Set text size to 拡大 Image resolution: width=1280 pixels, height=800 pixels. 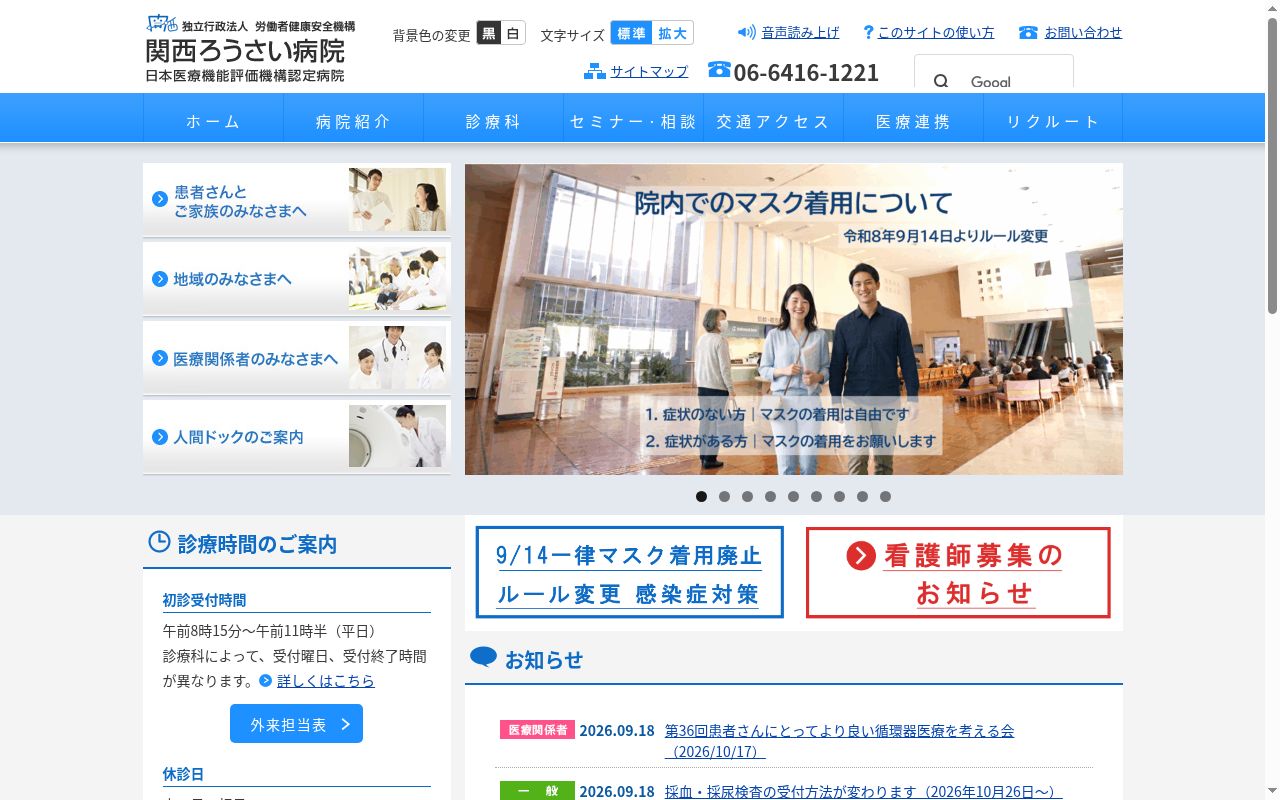coord(673,33)
